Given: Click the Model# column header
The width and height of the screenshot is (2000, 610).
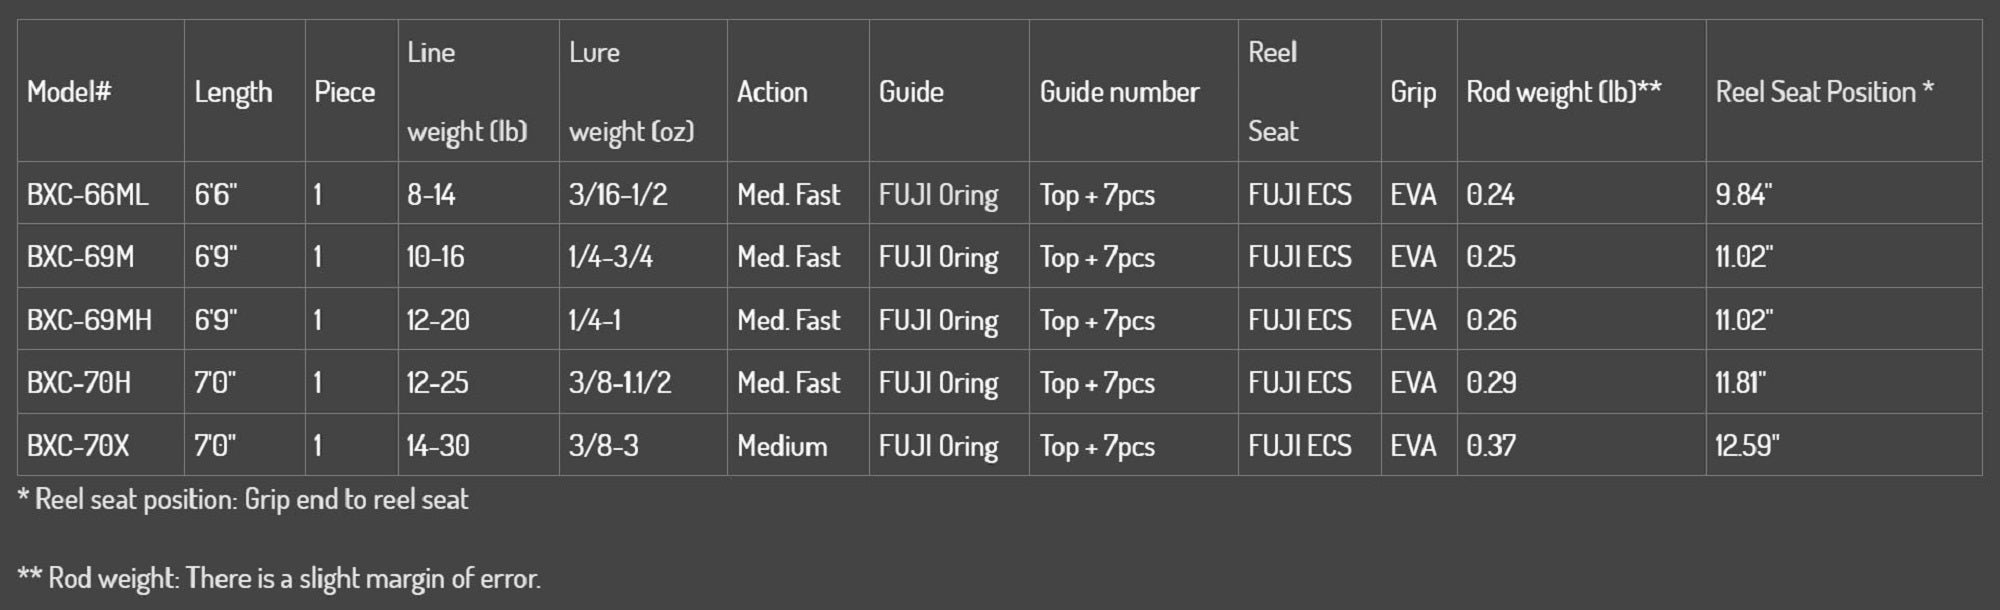Looking at the screenshot, I should (69, 92).
